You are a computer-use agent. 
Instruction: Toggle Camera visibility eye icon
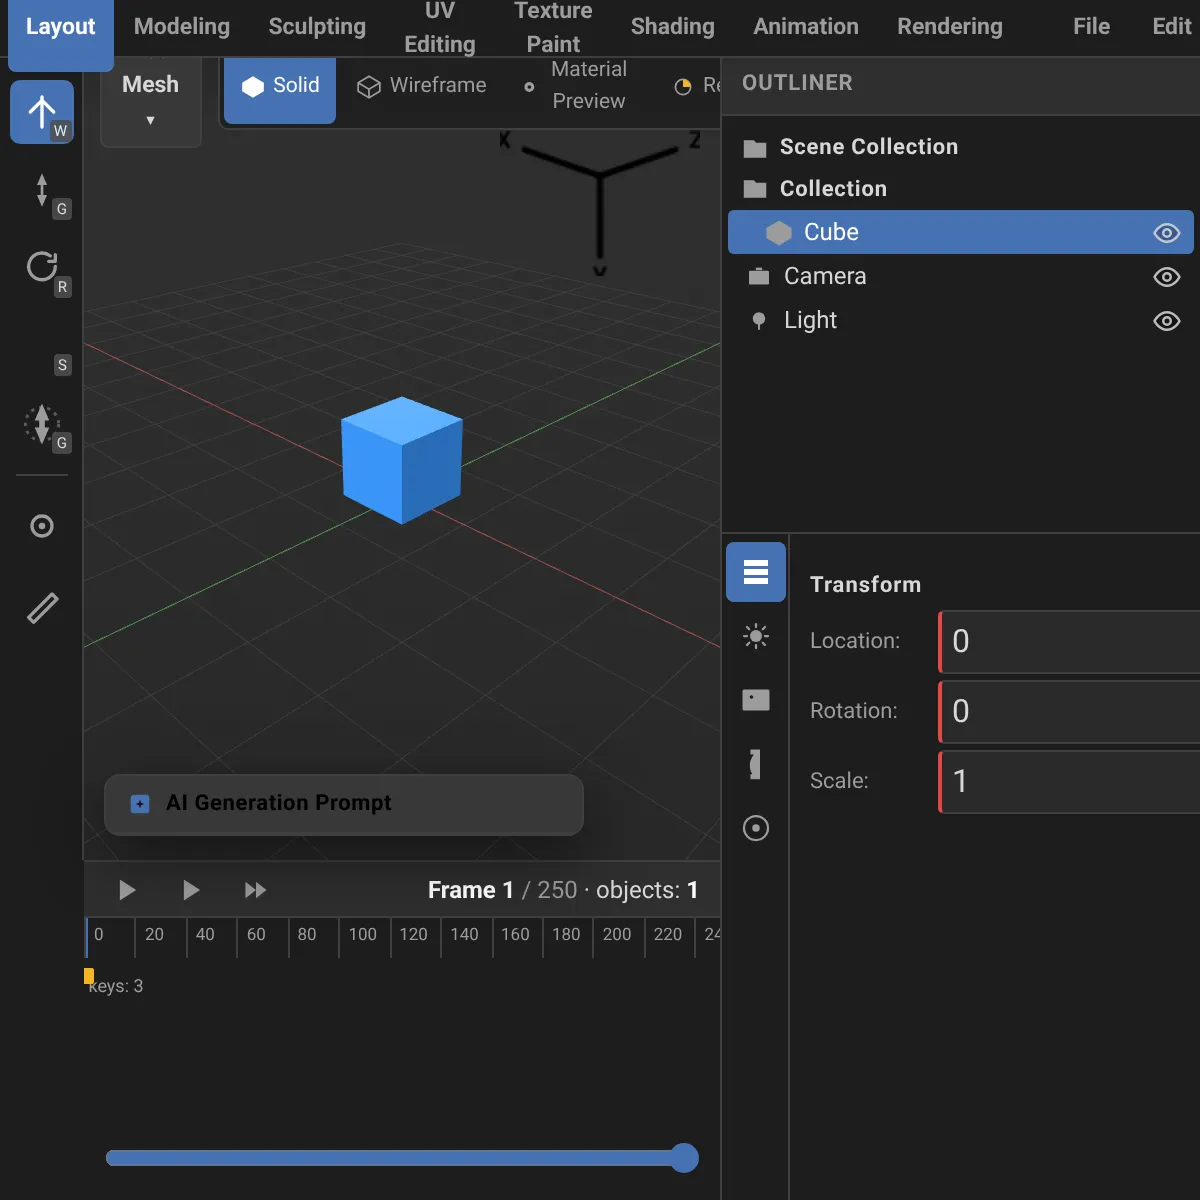[x=1167, y=277]
